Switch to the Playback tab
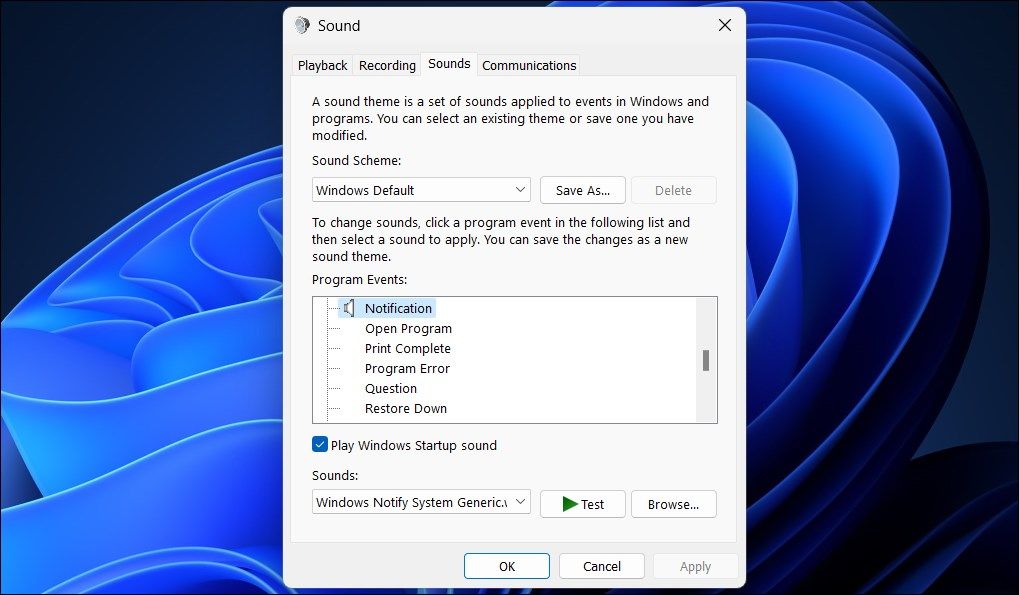This screenshot has height=595, width=1019. click(x=321, y=64)
